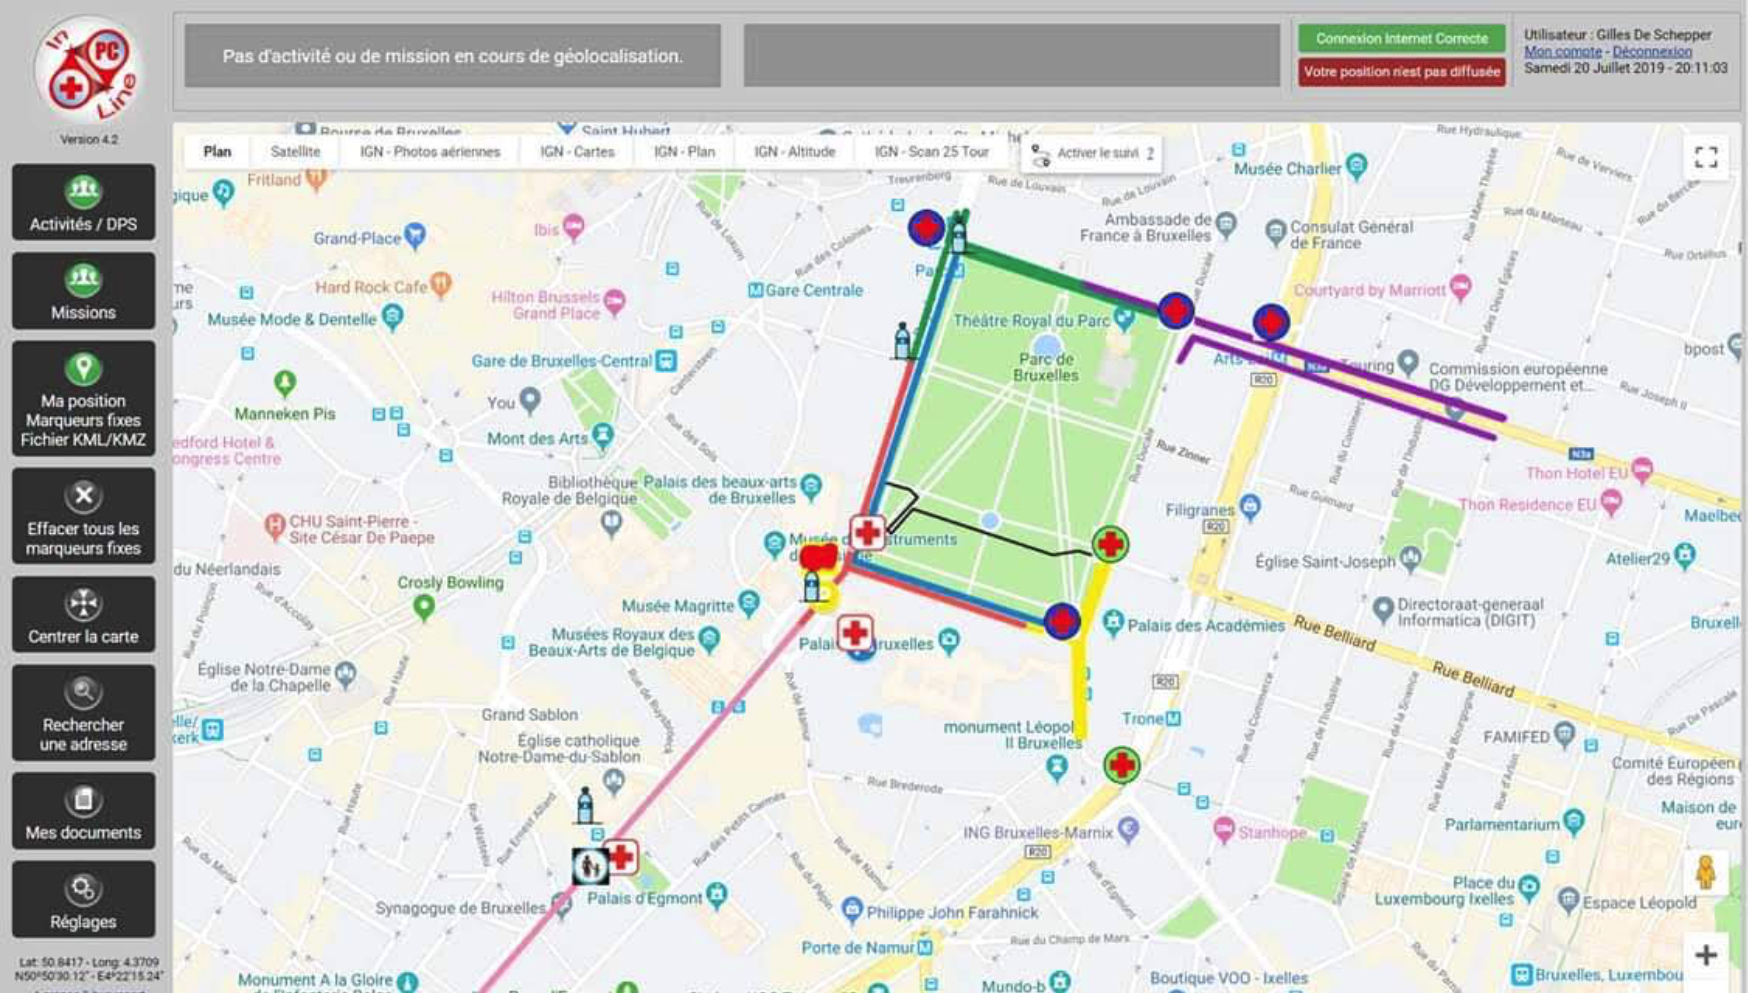Click first-aid marker near Palais d'Egmont
This screenshot has height=993, width=1748.
pyautogui.click(x=622, y=857)
